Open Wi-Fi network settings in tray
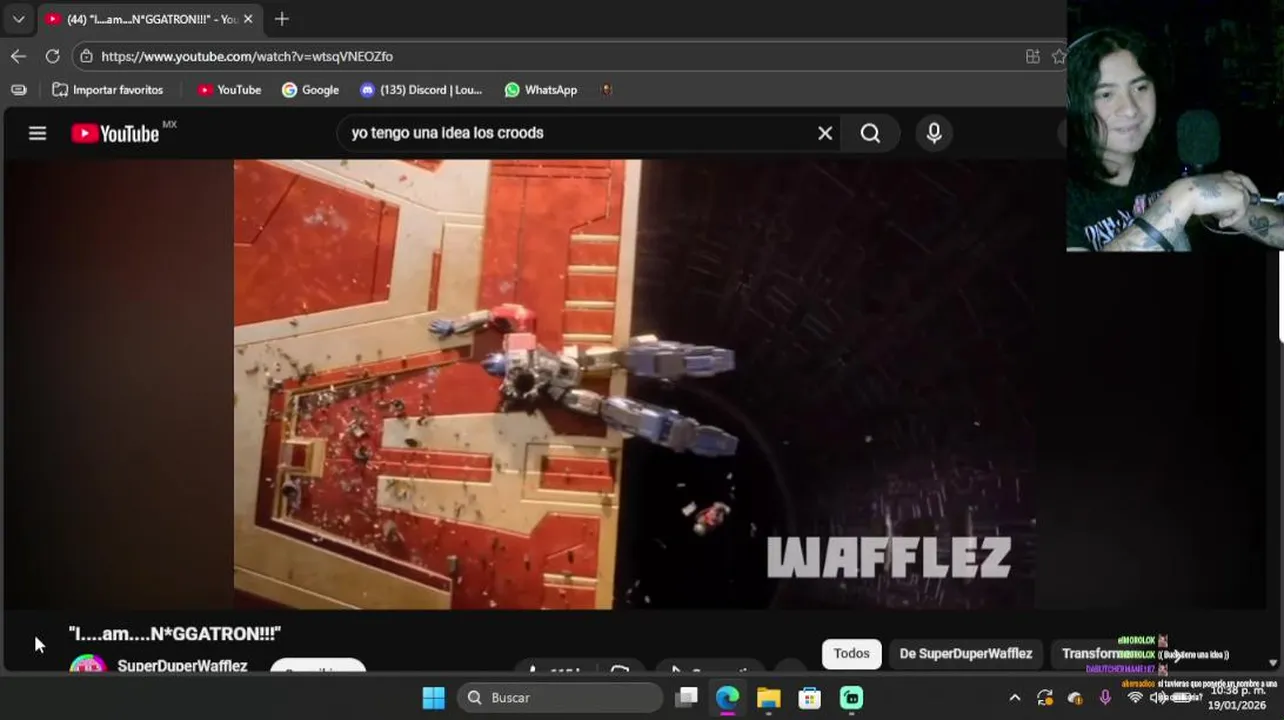Viewport: 1284px width, 720px height. click(1135, 698)
